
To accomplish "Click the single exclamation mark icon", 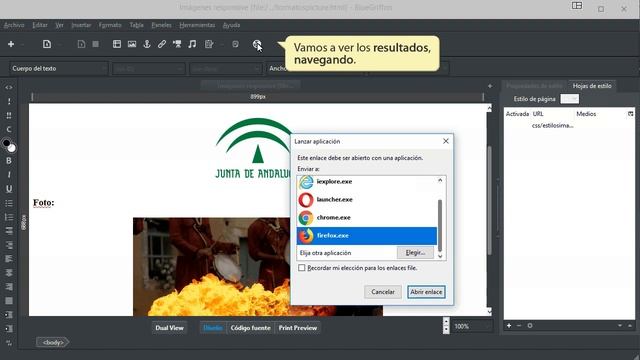I will pyautogui.click(x=9, y=101).
